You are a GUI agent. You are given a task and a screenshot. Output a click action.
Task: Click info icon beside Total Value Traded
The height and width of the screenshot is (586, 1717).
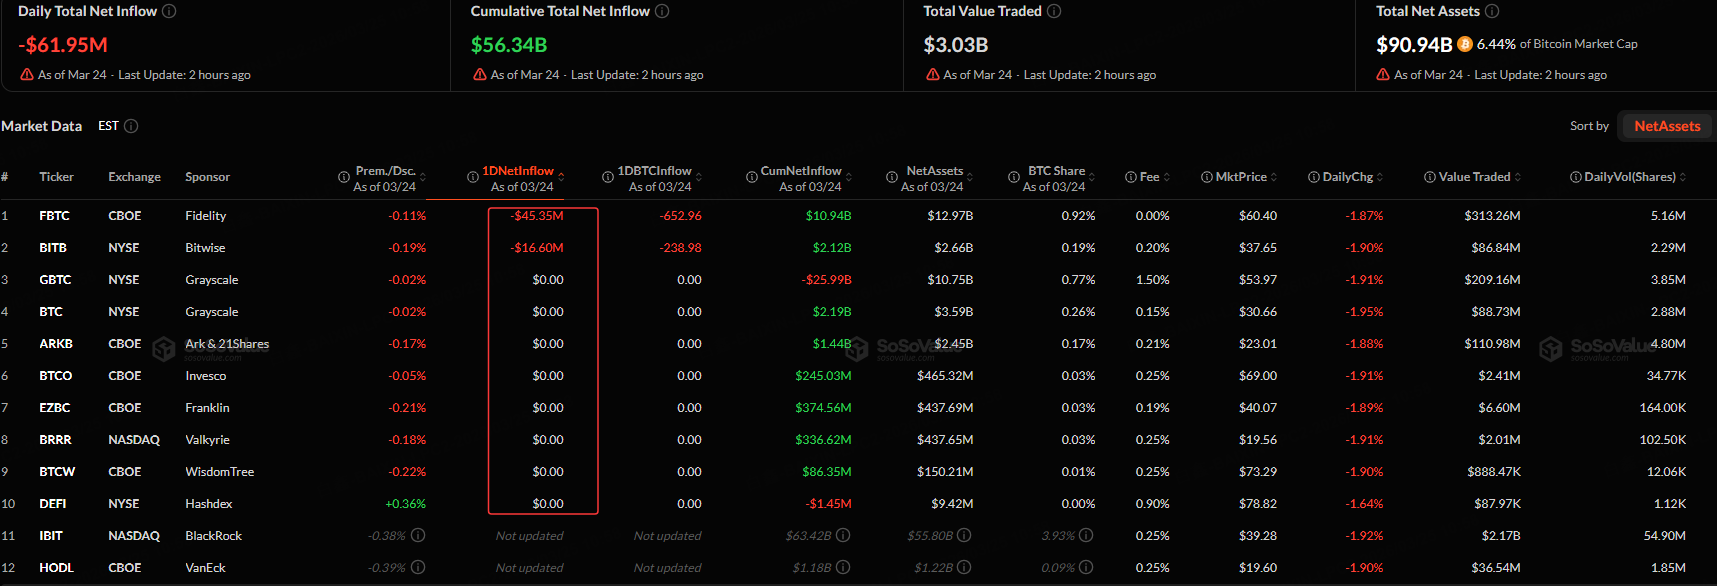pyautogui.click(x=1054, y=11)
